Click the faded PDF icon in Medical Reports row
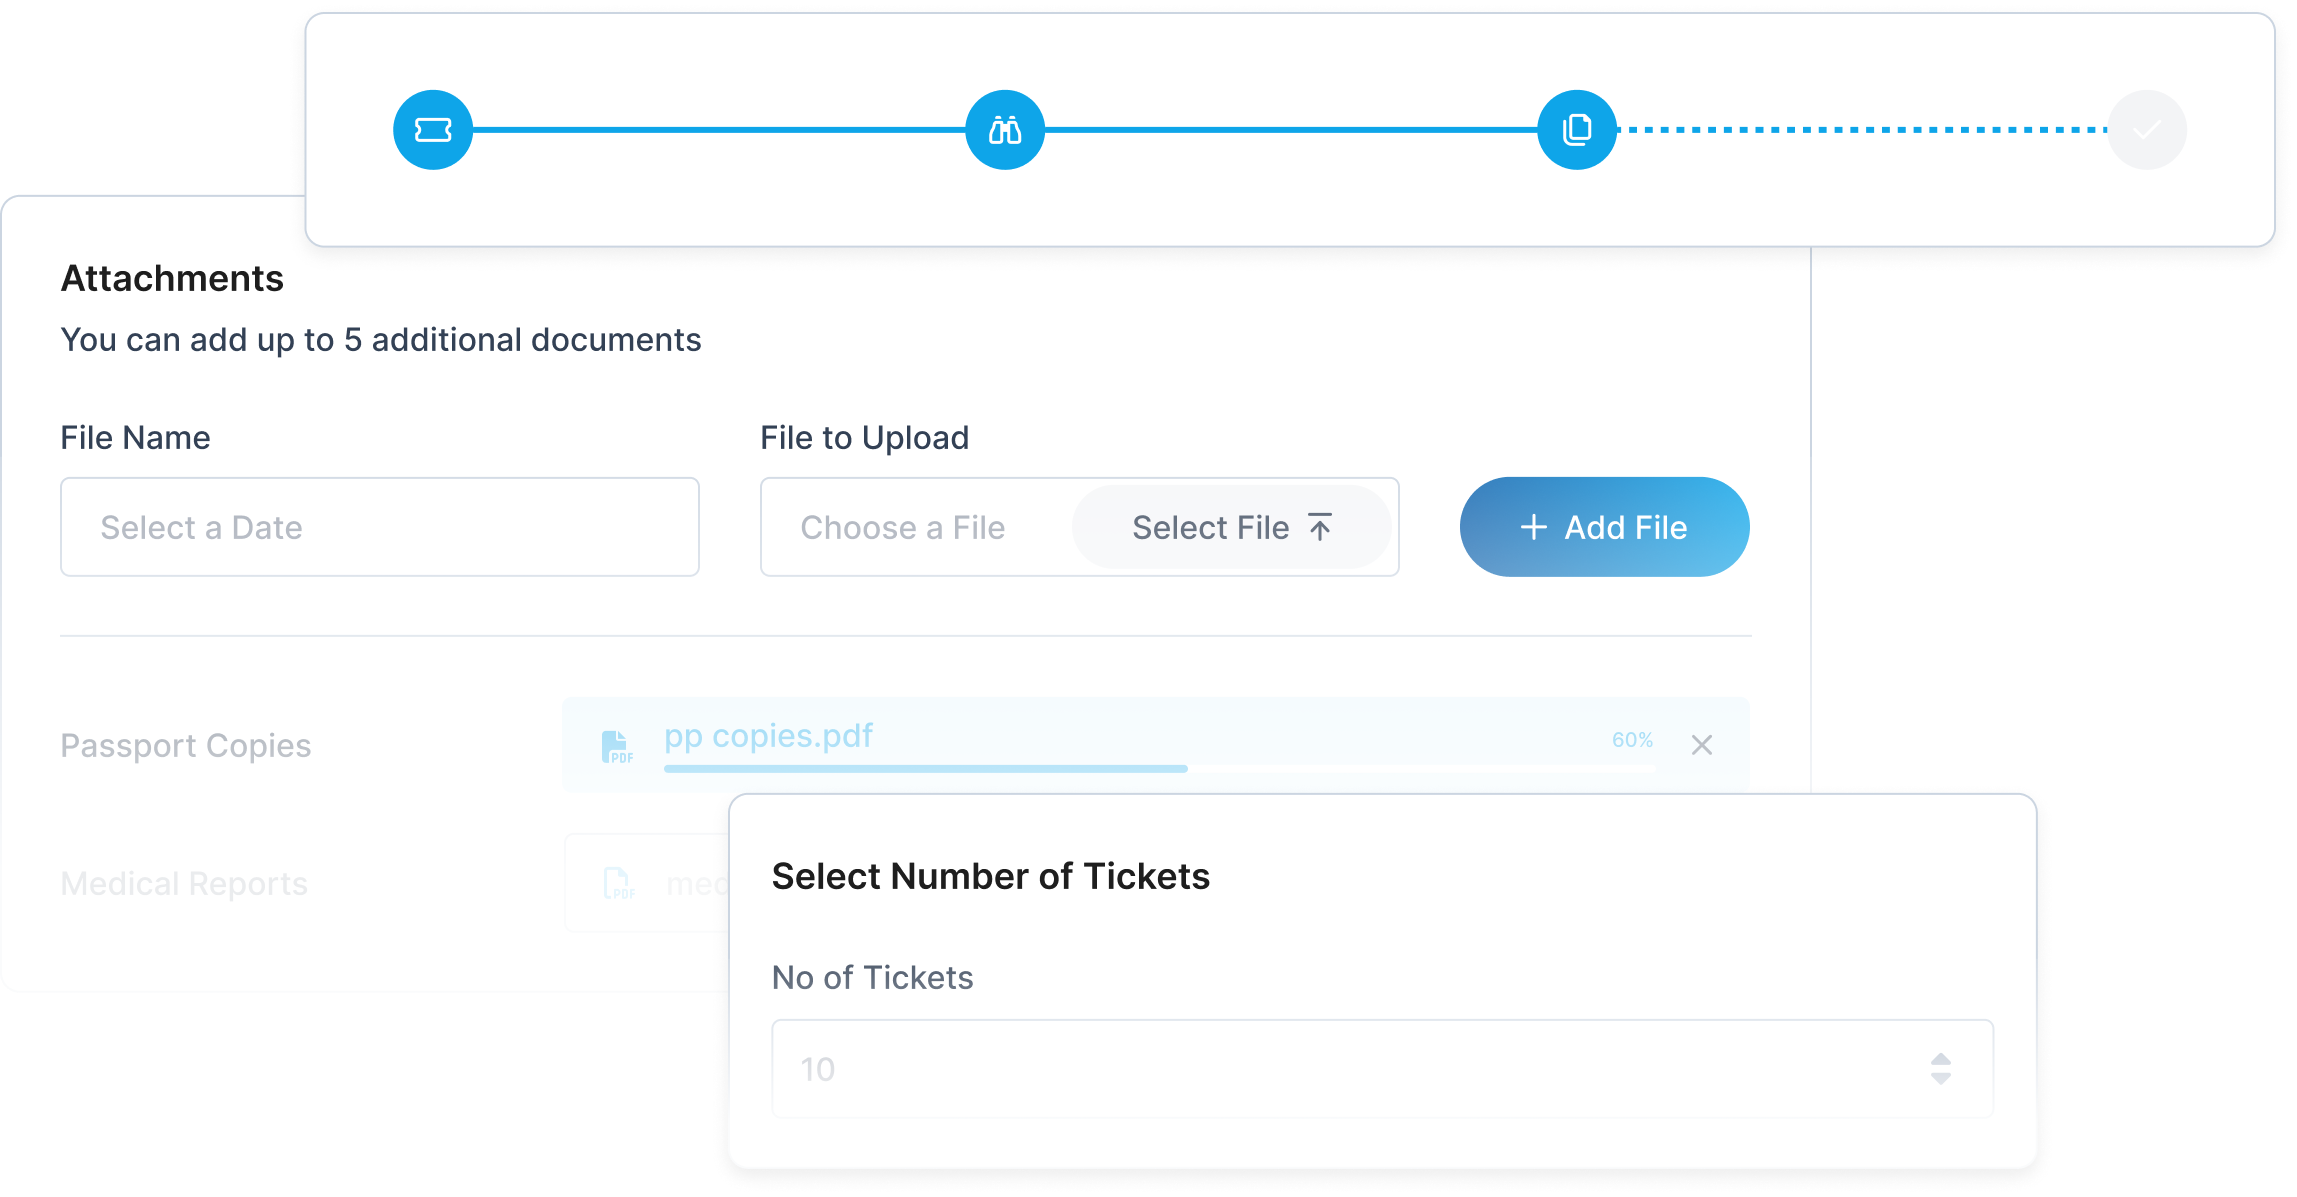Viewport: 2297px width, 1197px height. coord(618,884)
